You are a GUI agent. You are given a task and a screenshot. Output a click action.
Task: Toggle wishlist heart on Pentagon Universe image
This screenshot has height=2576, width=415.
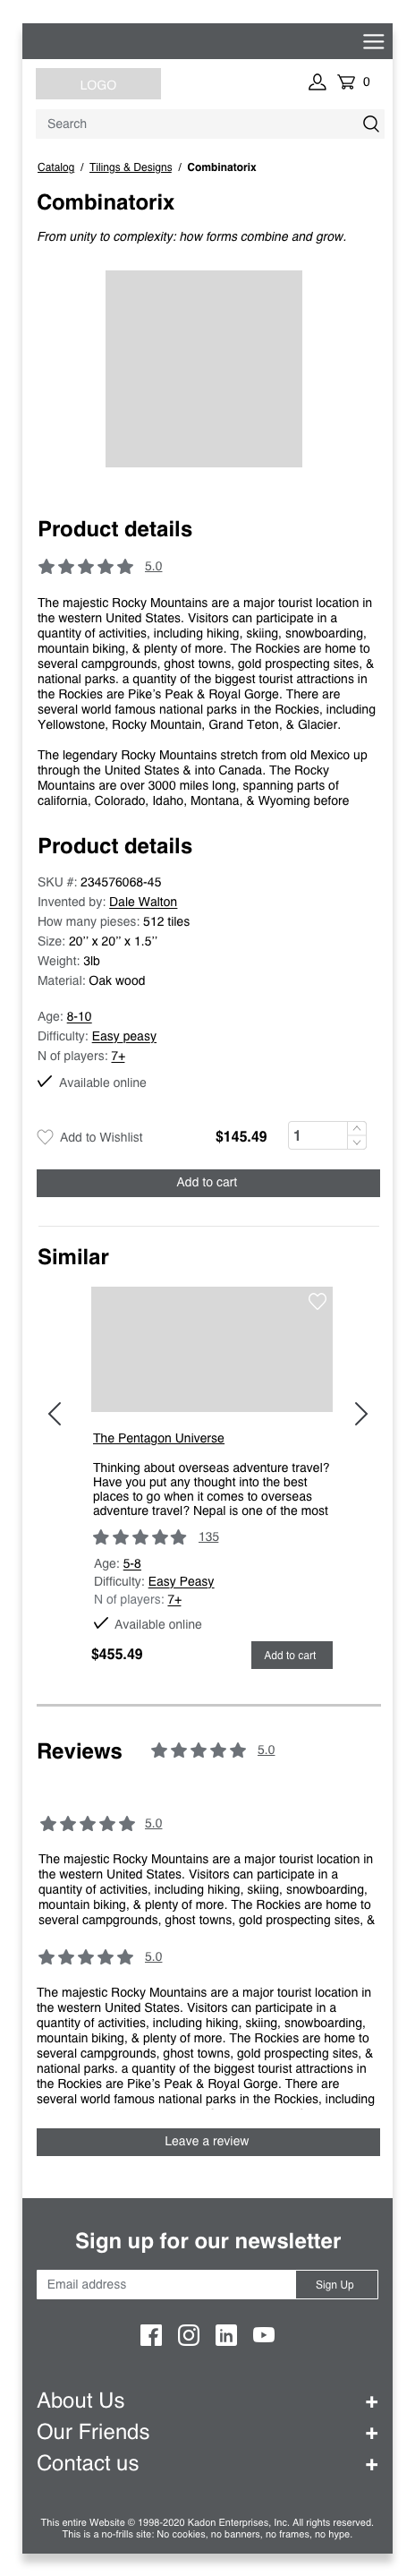point(317,1301)
